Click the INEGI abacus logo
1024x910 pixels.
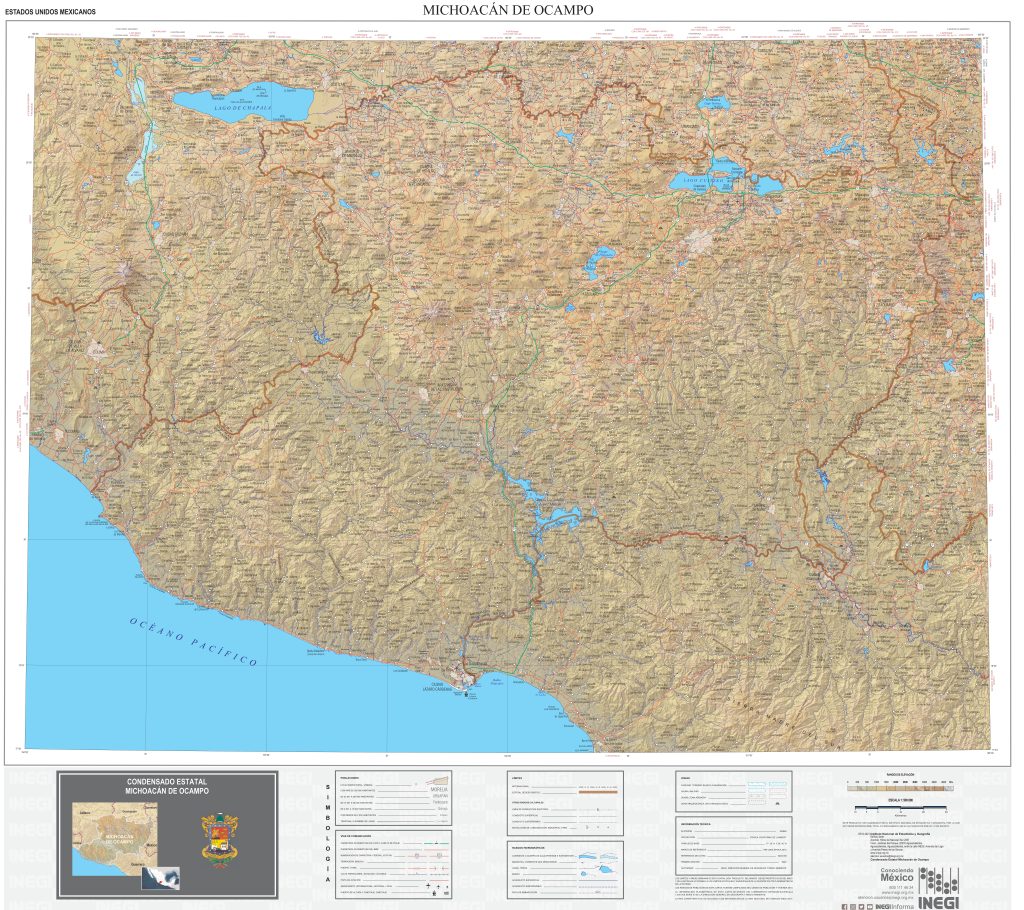[x=940, y=880]
